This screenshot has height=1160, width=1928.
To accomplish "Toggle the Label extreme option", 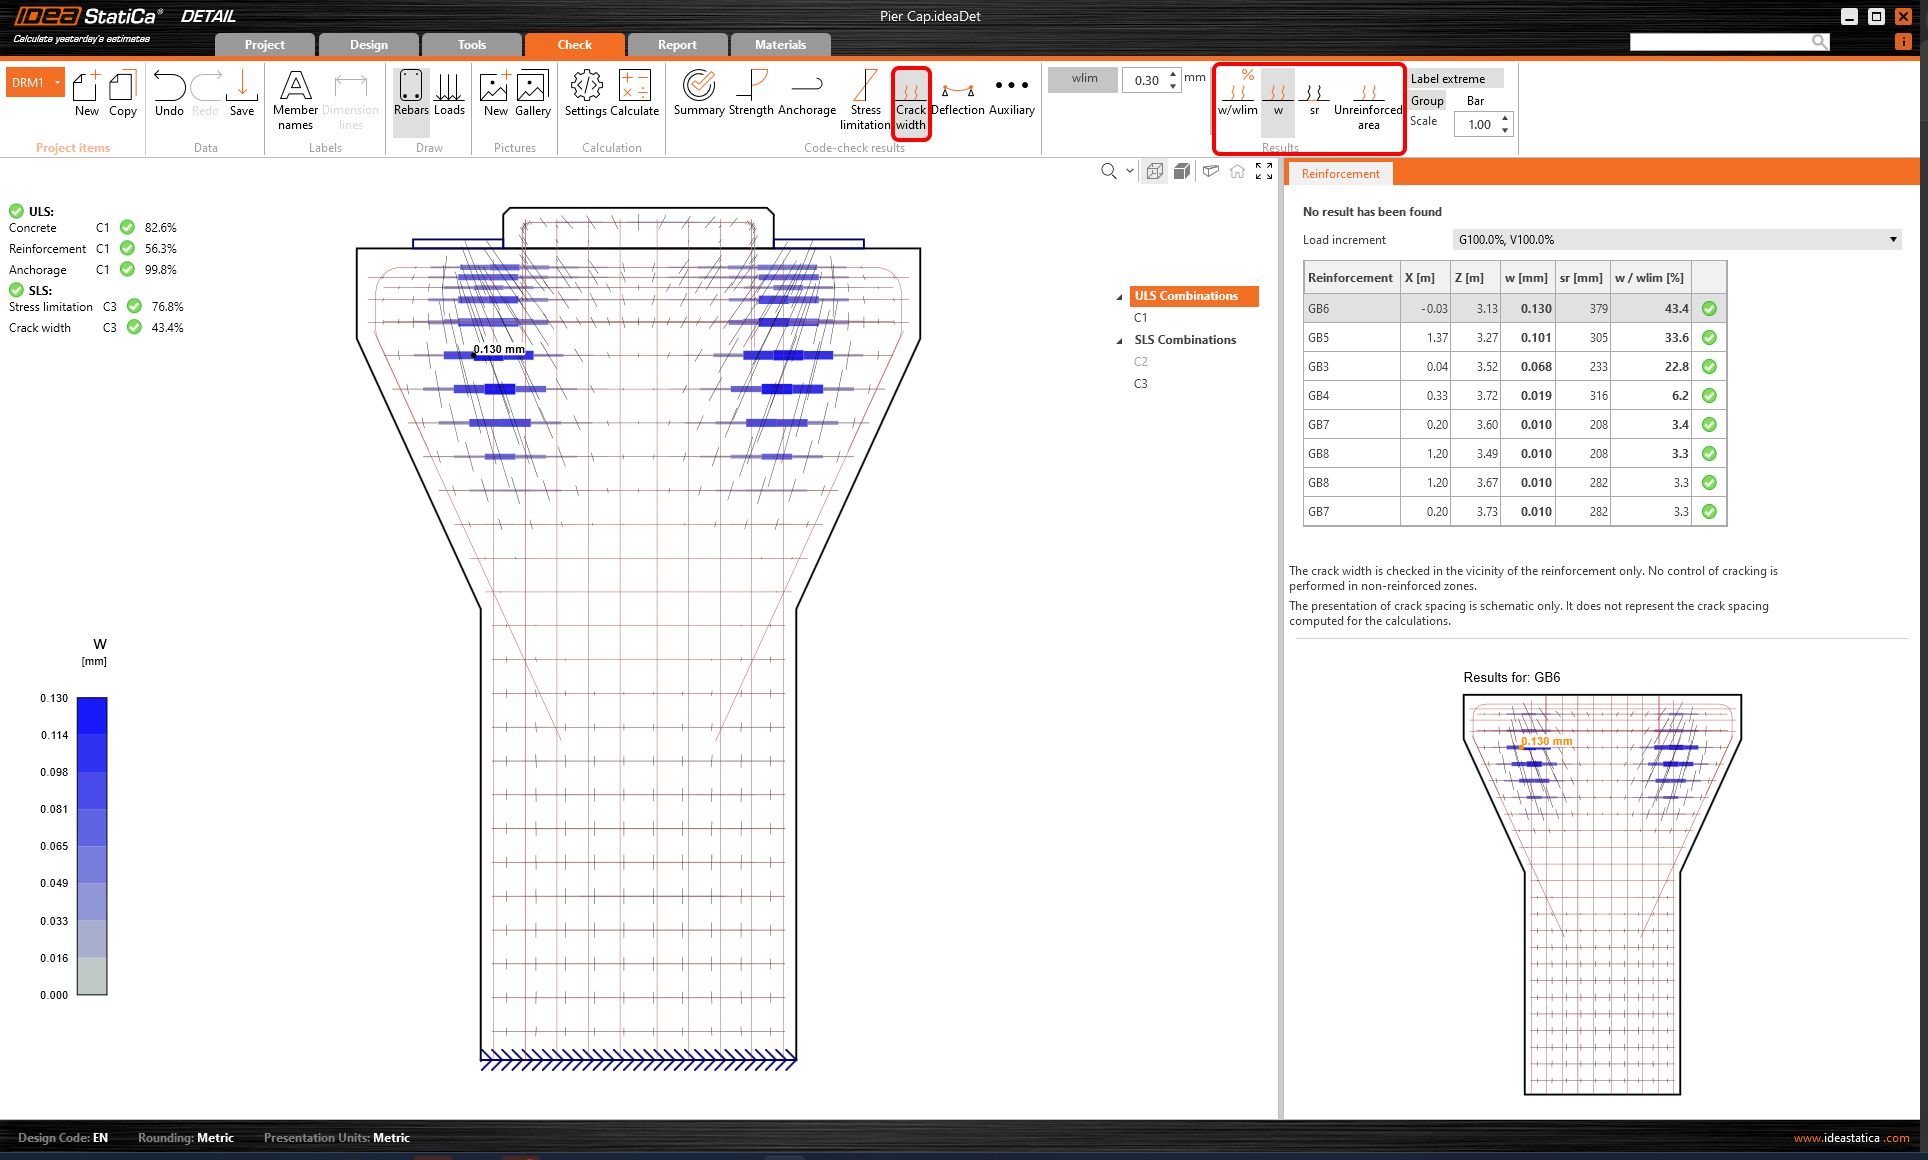I will [1448, 79].
